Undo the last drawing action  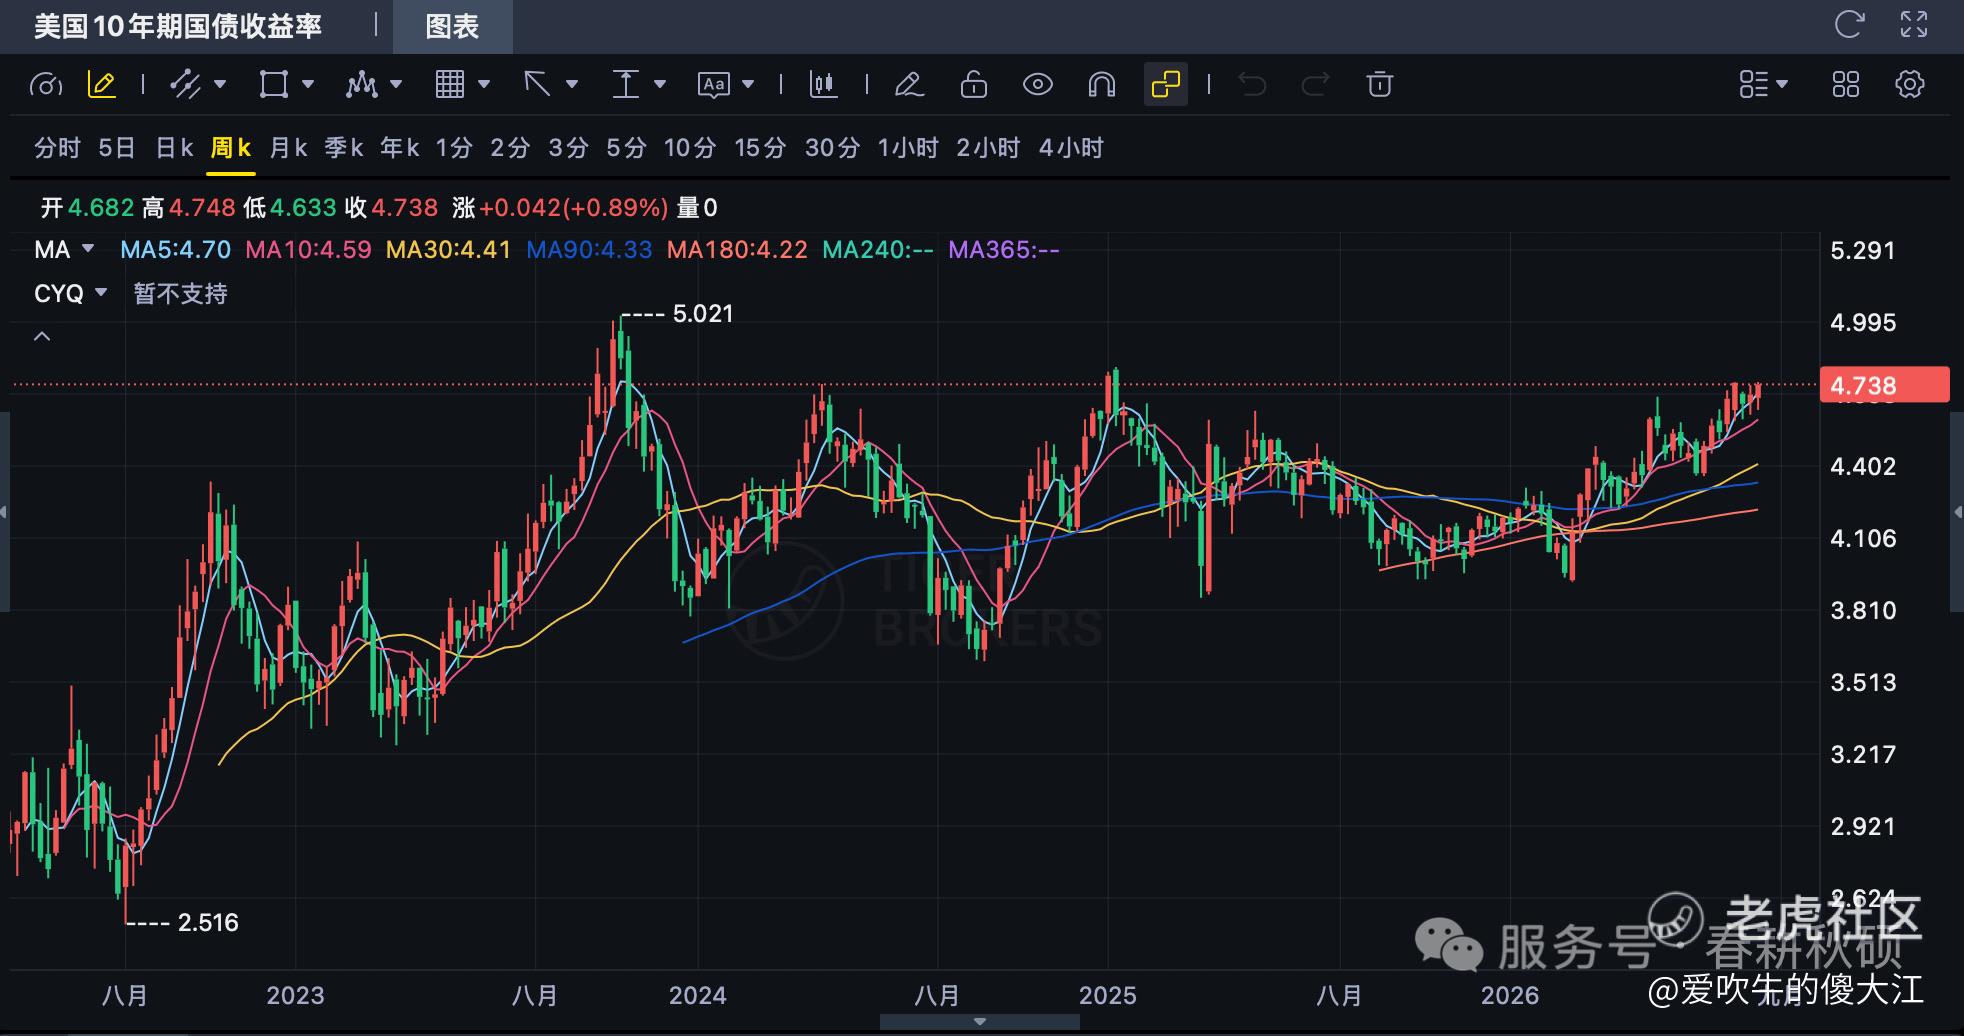[1252, 85]
